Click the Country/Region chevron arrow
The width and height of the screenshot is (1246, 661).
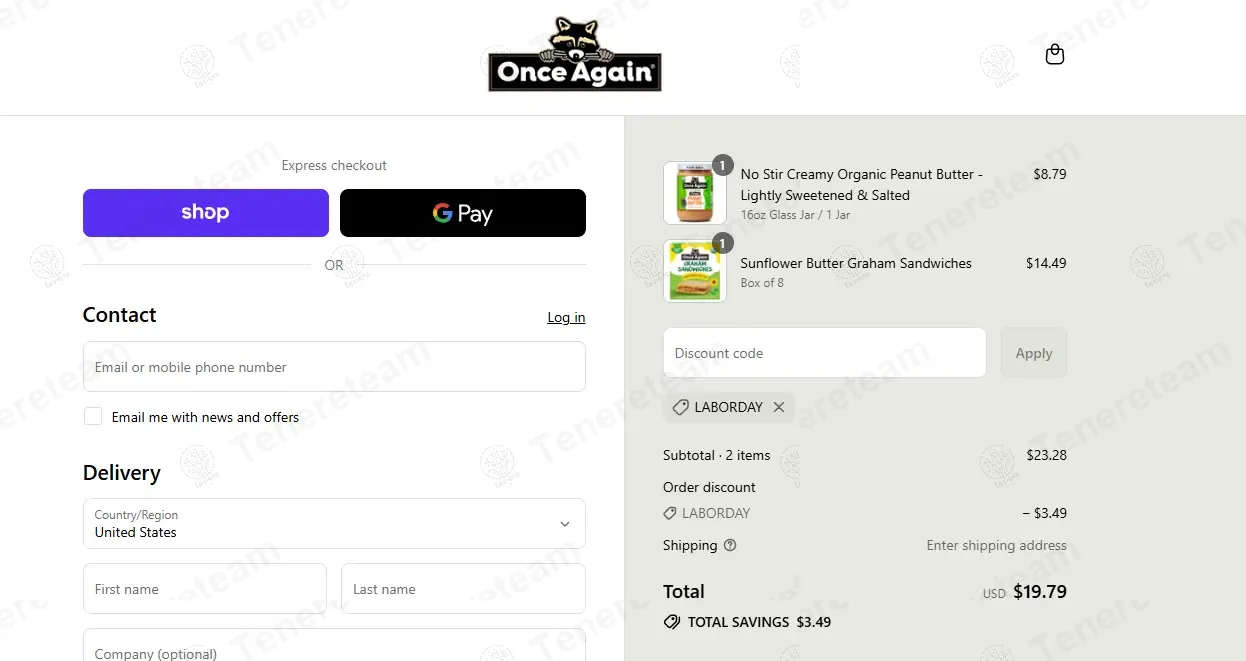click(565, 524)
